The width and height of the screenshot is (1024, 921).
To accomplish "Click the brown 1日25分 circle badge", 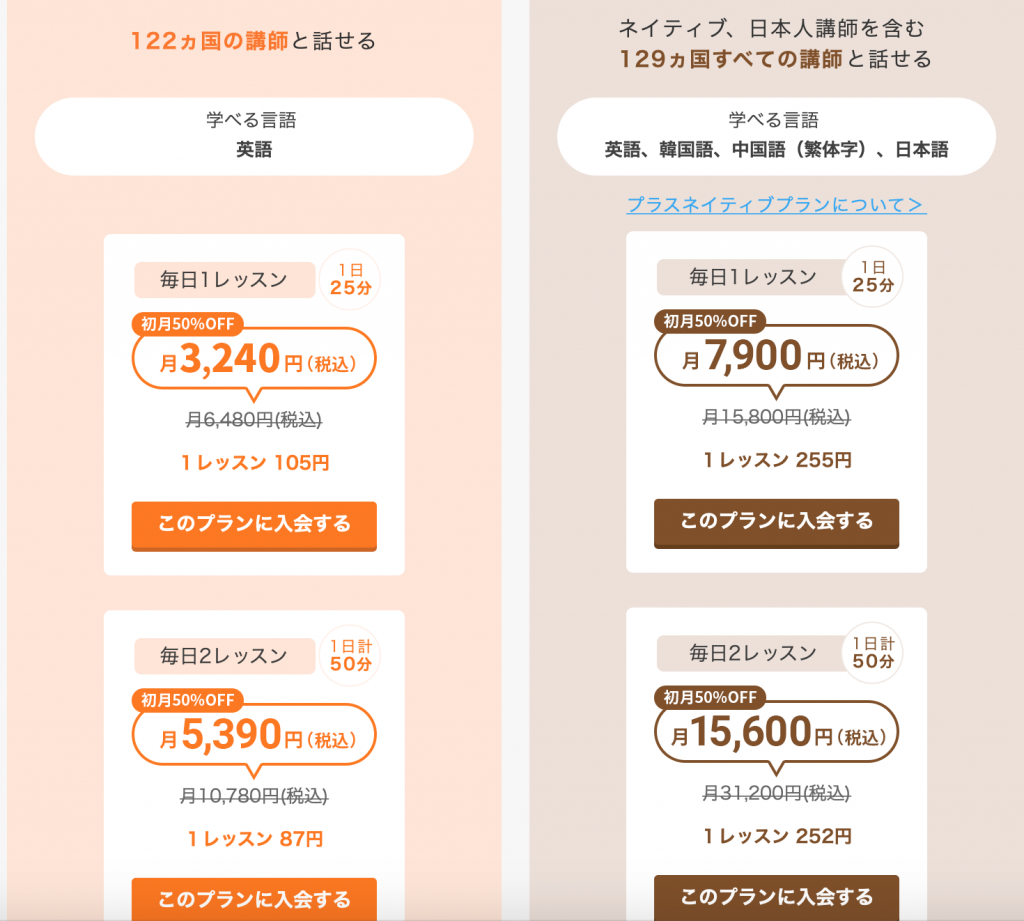I will [x=872, y=276].
